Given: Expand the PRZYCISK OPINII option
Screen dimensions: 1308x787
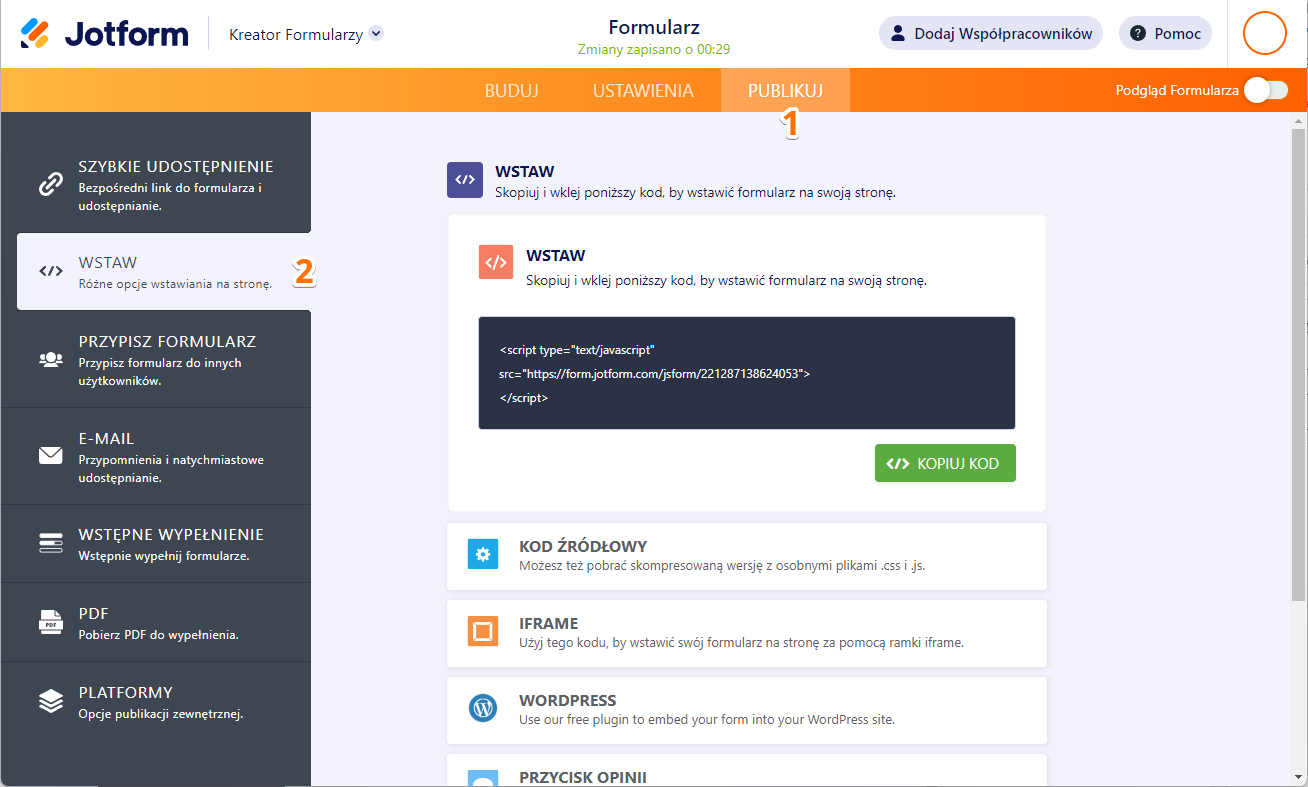Looking at the screenshot, I should coord(747,771).
